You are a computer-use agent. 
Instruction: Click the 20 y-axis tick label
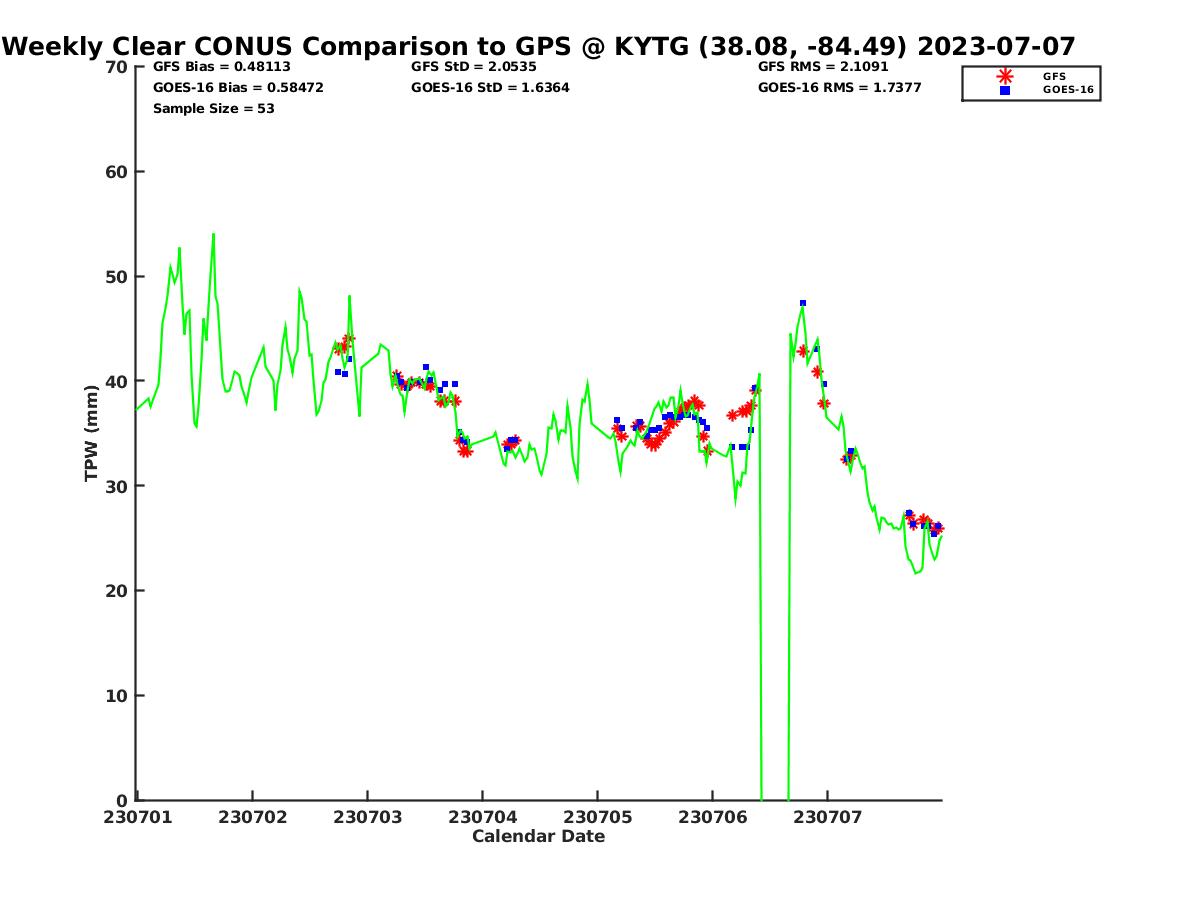pos(117,591)
